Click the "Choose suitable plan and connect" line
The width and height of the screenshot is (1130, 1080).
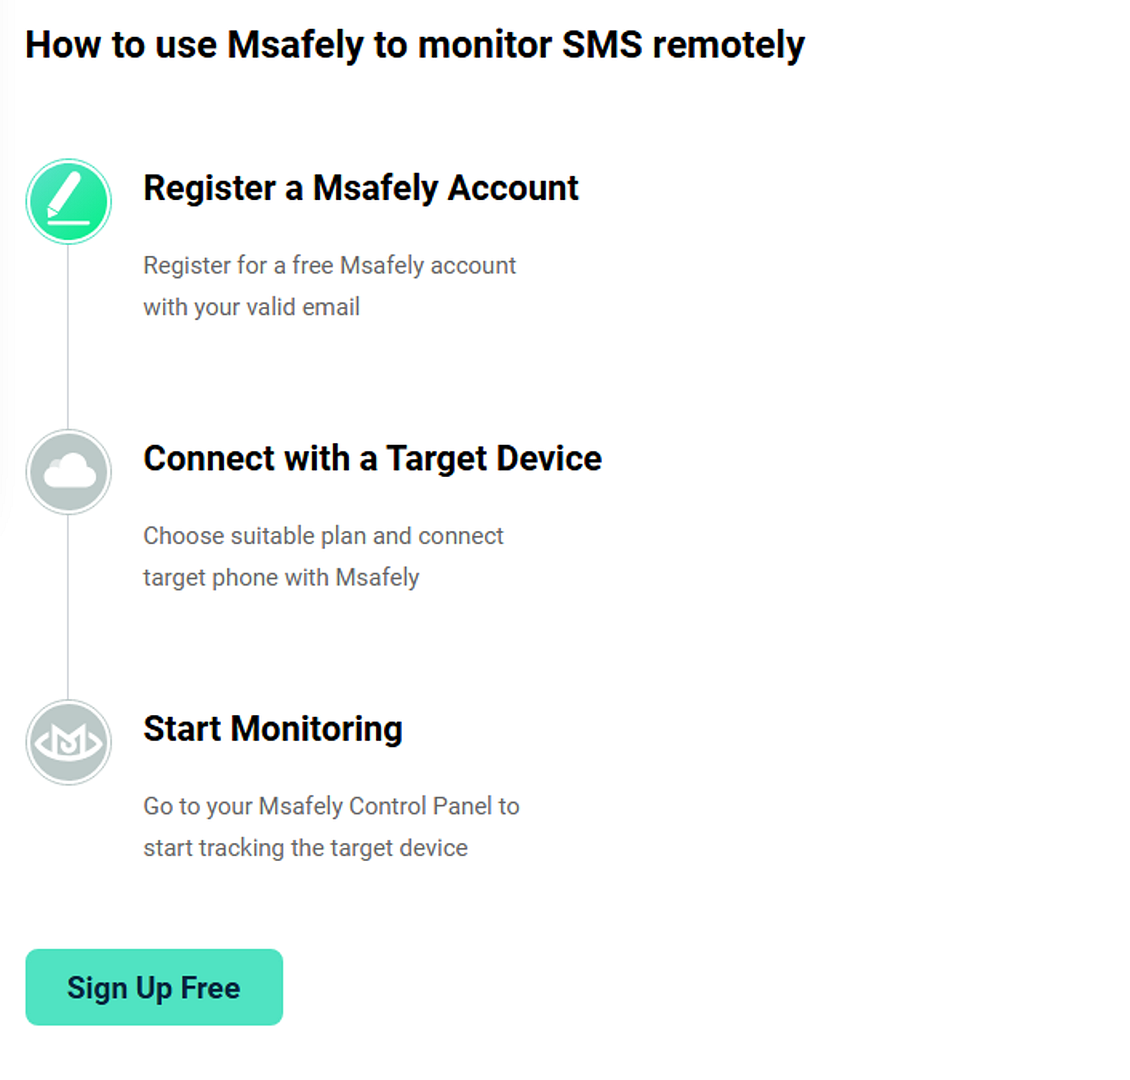323,536
